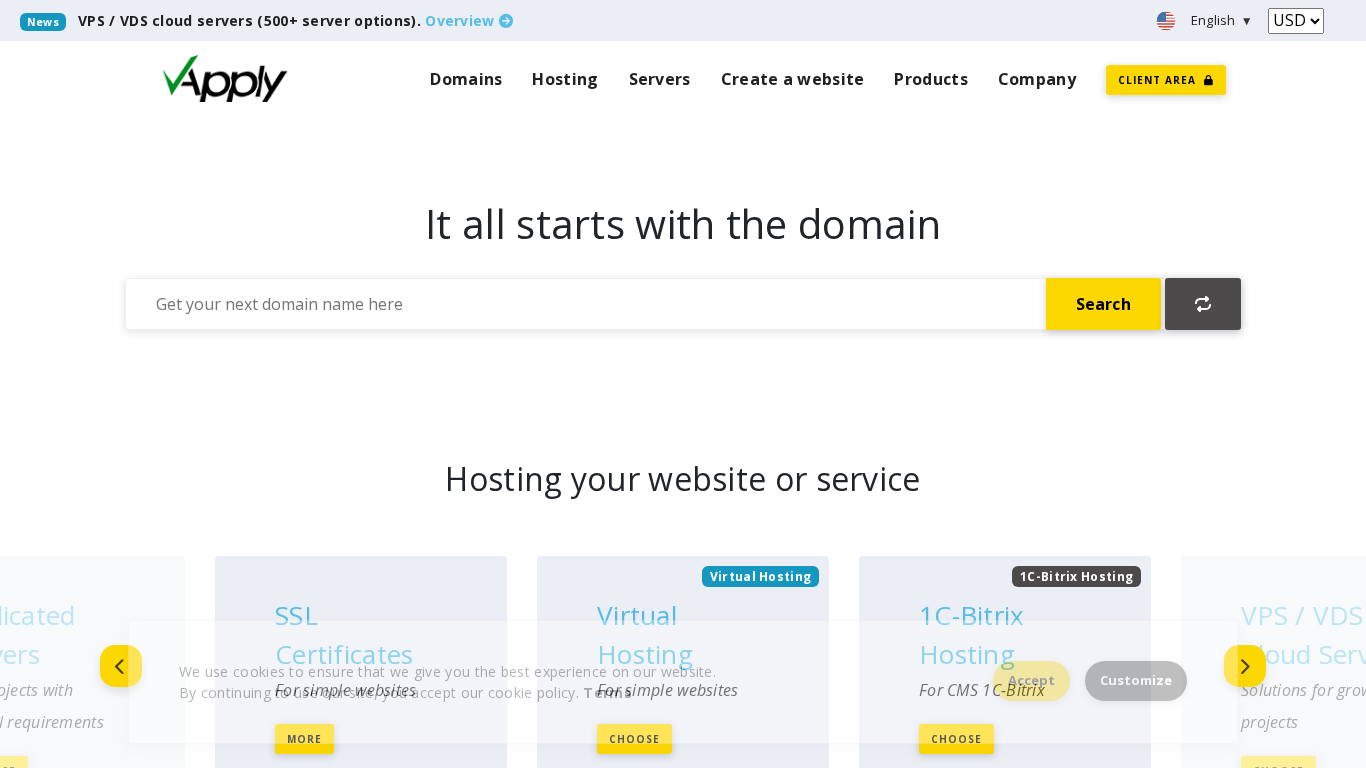Screen dimensions: 1366x768
Task: Click the Virtual Hosting card title
Action: click(x=645, y=635)
